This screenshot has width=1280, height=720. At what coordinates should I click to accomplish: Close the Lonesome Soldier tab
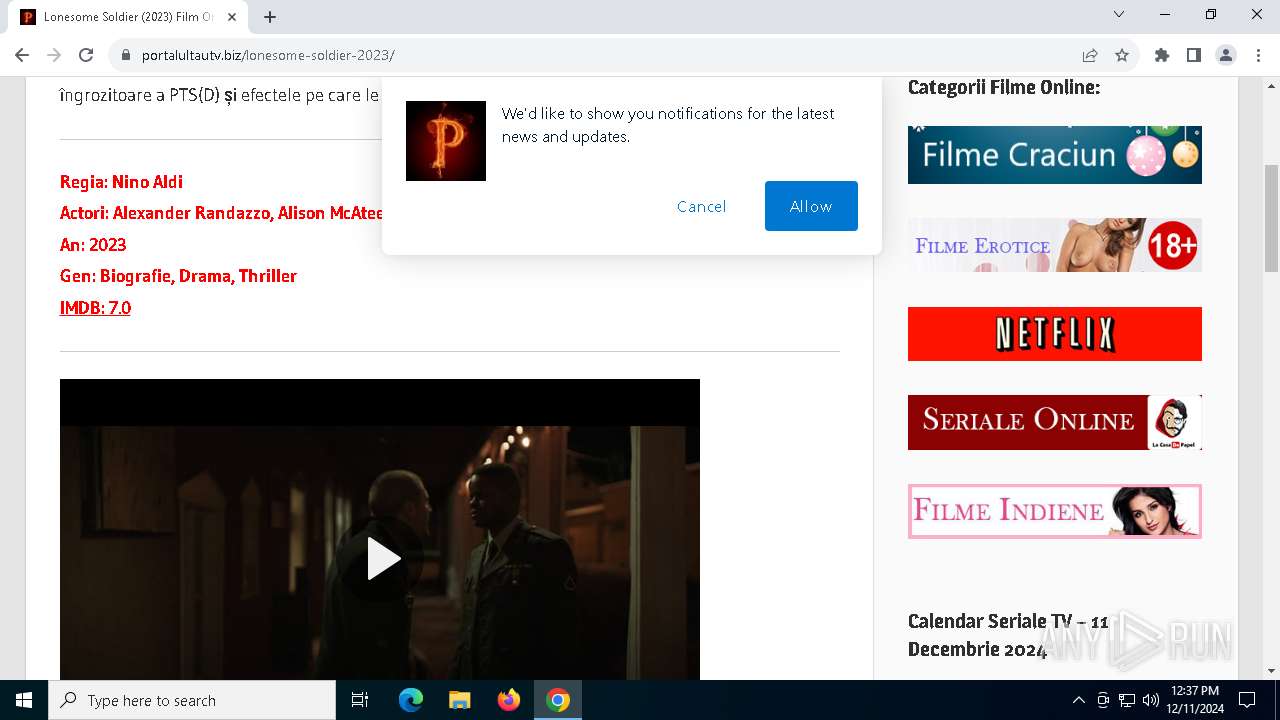[231, 17]
